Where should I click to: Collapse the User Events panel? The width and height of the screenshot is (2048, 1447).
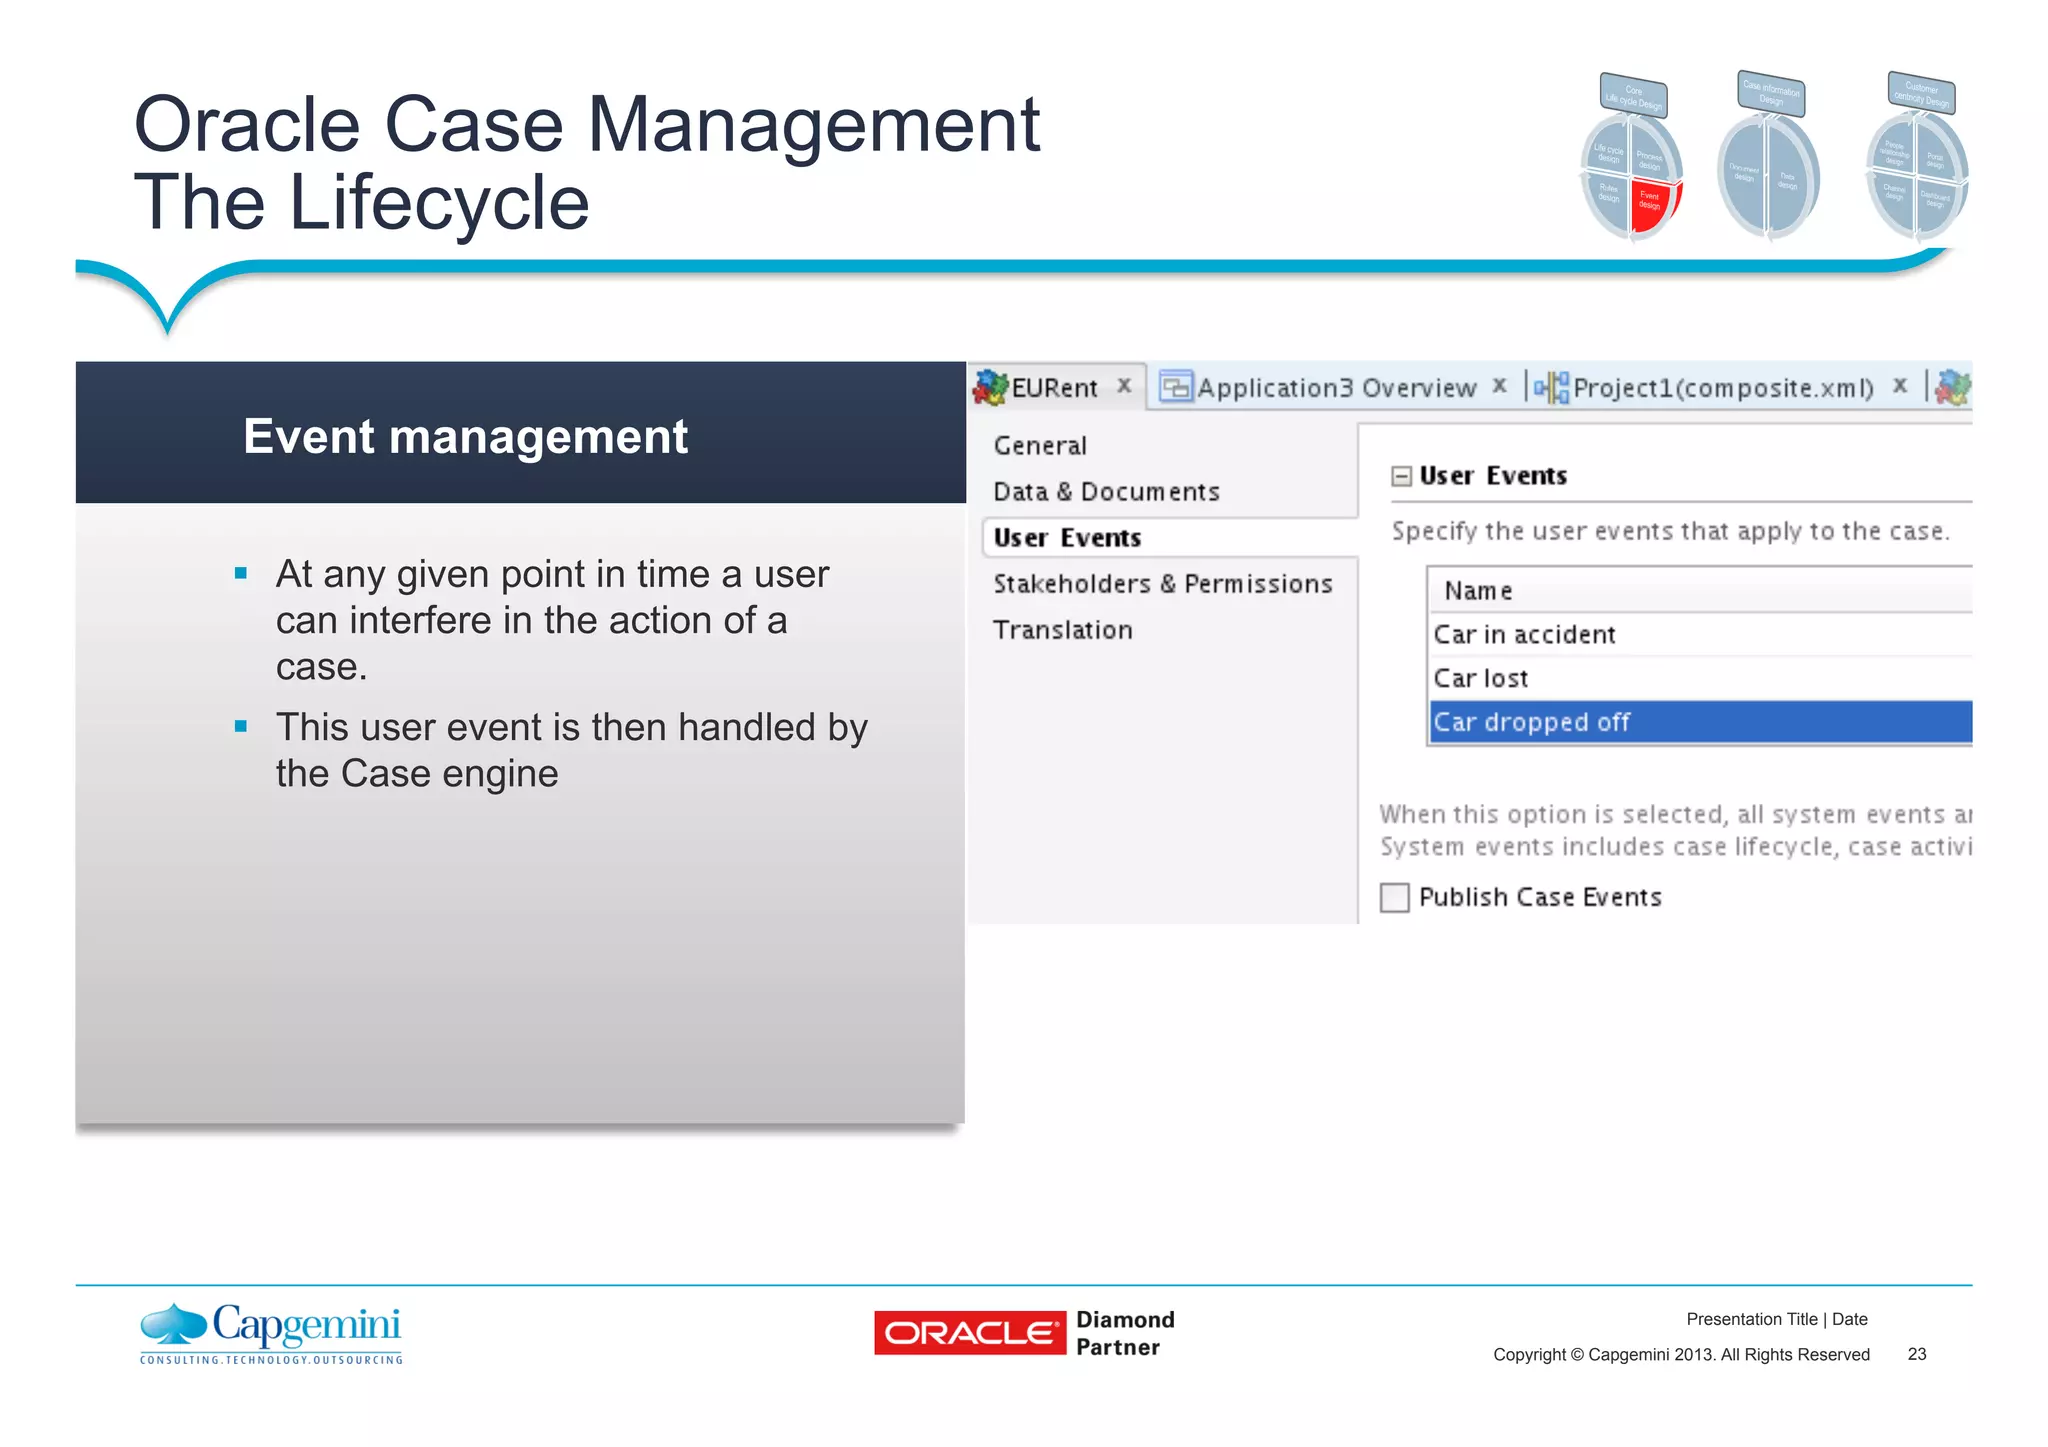(x=1402, y=476)
